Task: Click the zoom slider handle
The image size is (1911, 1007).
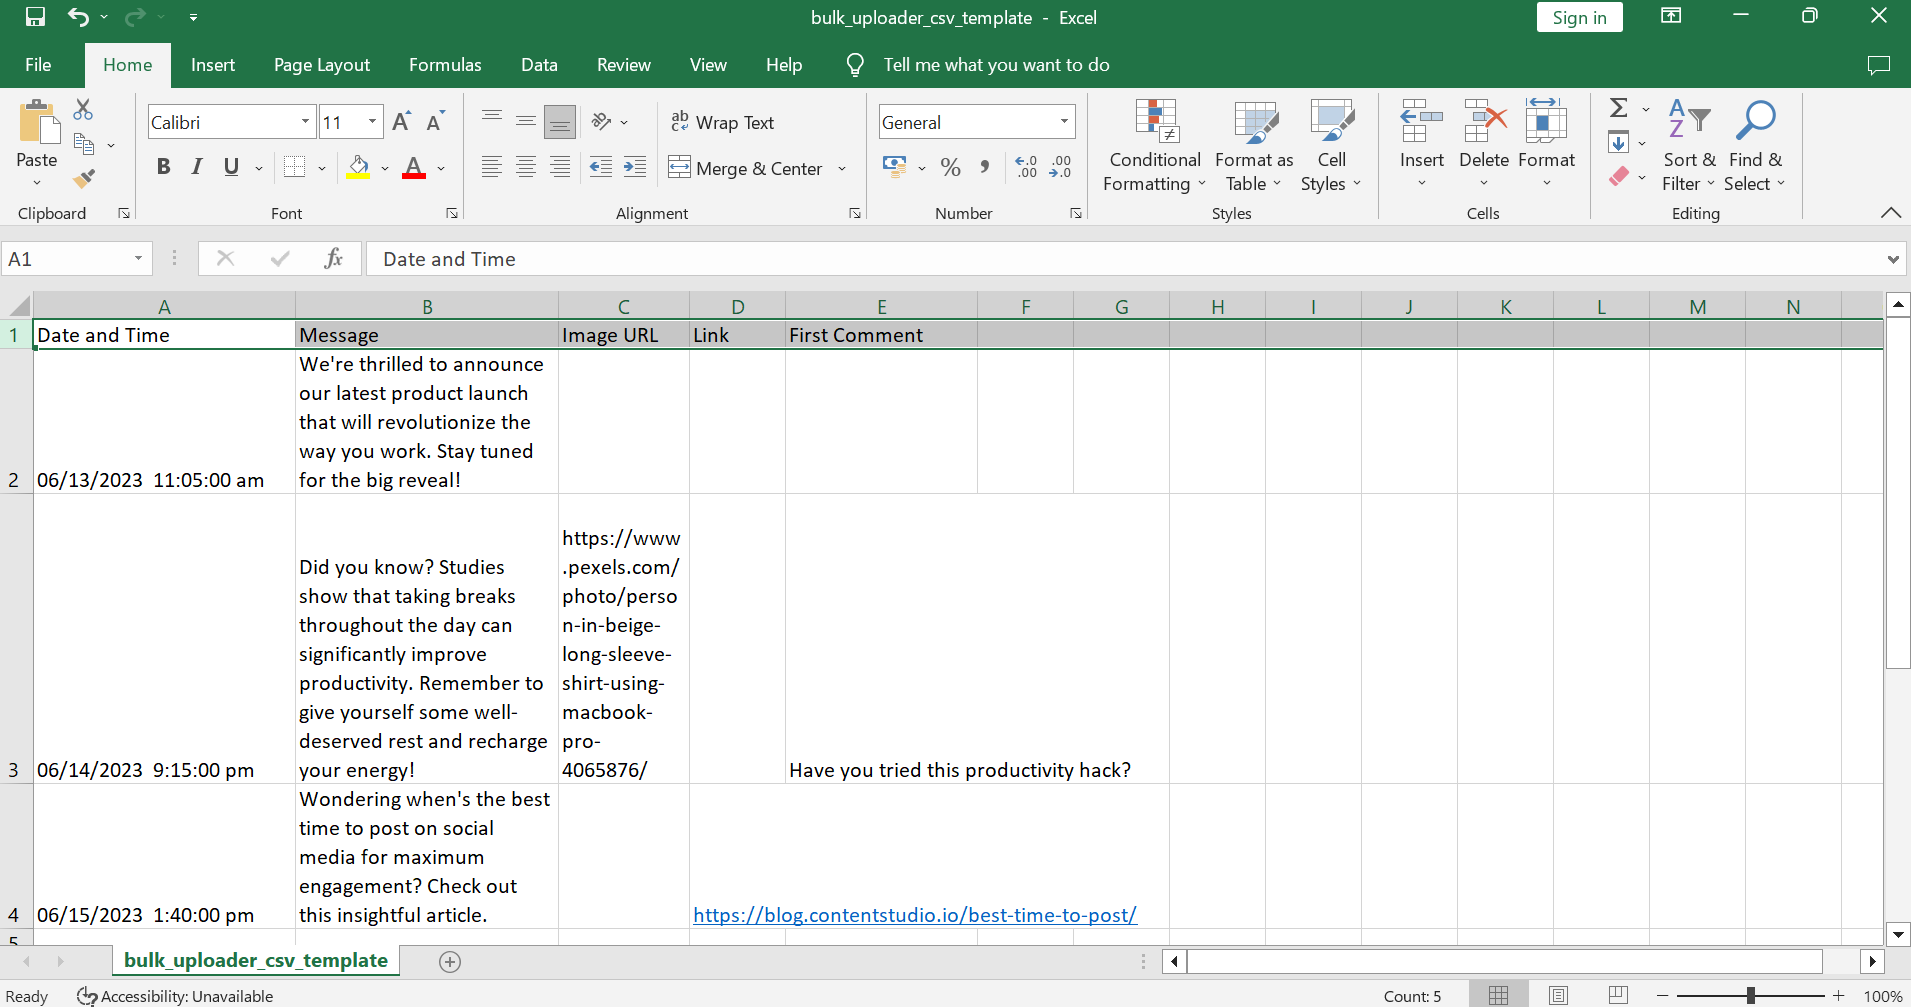Action: 1750,996
